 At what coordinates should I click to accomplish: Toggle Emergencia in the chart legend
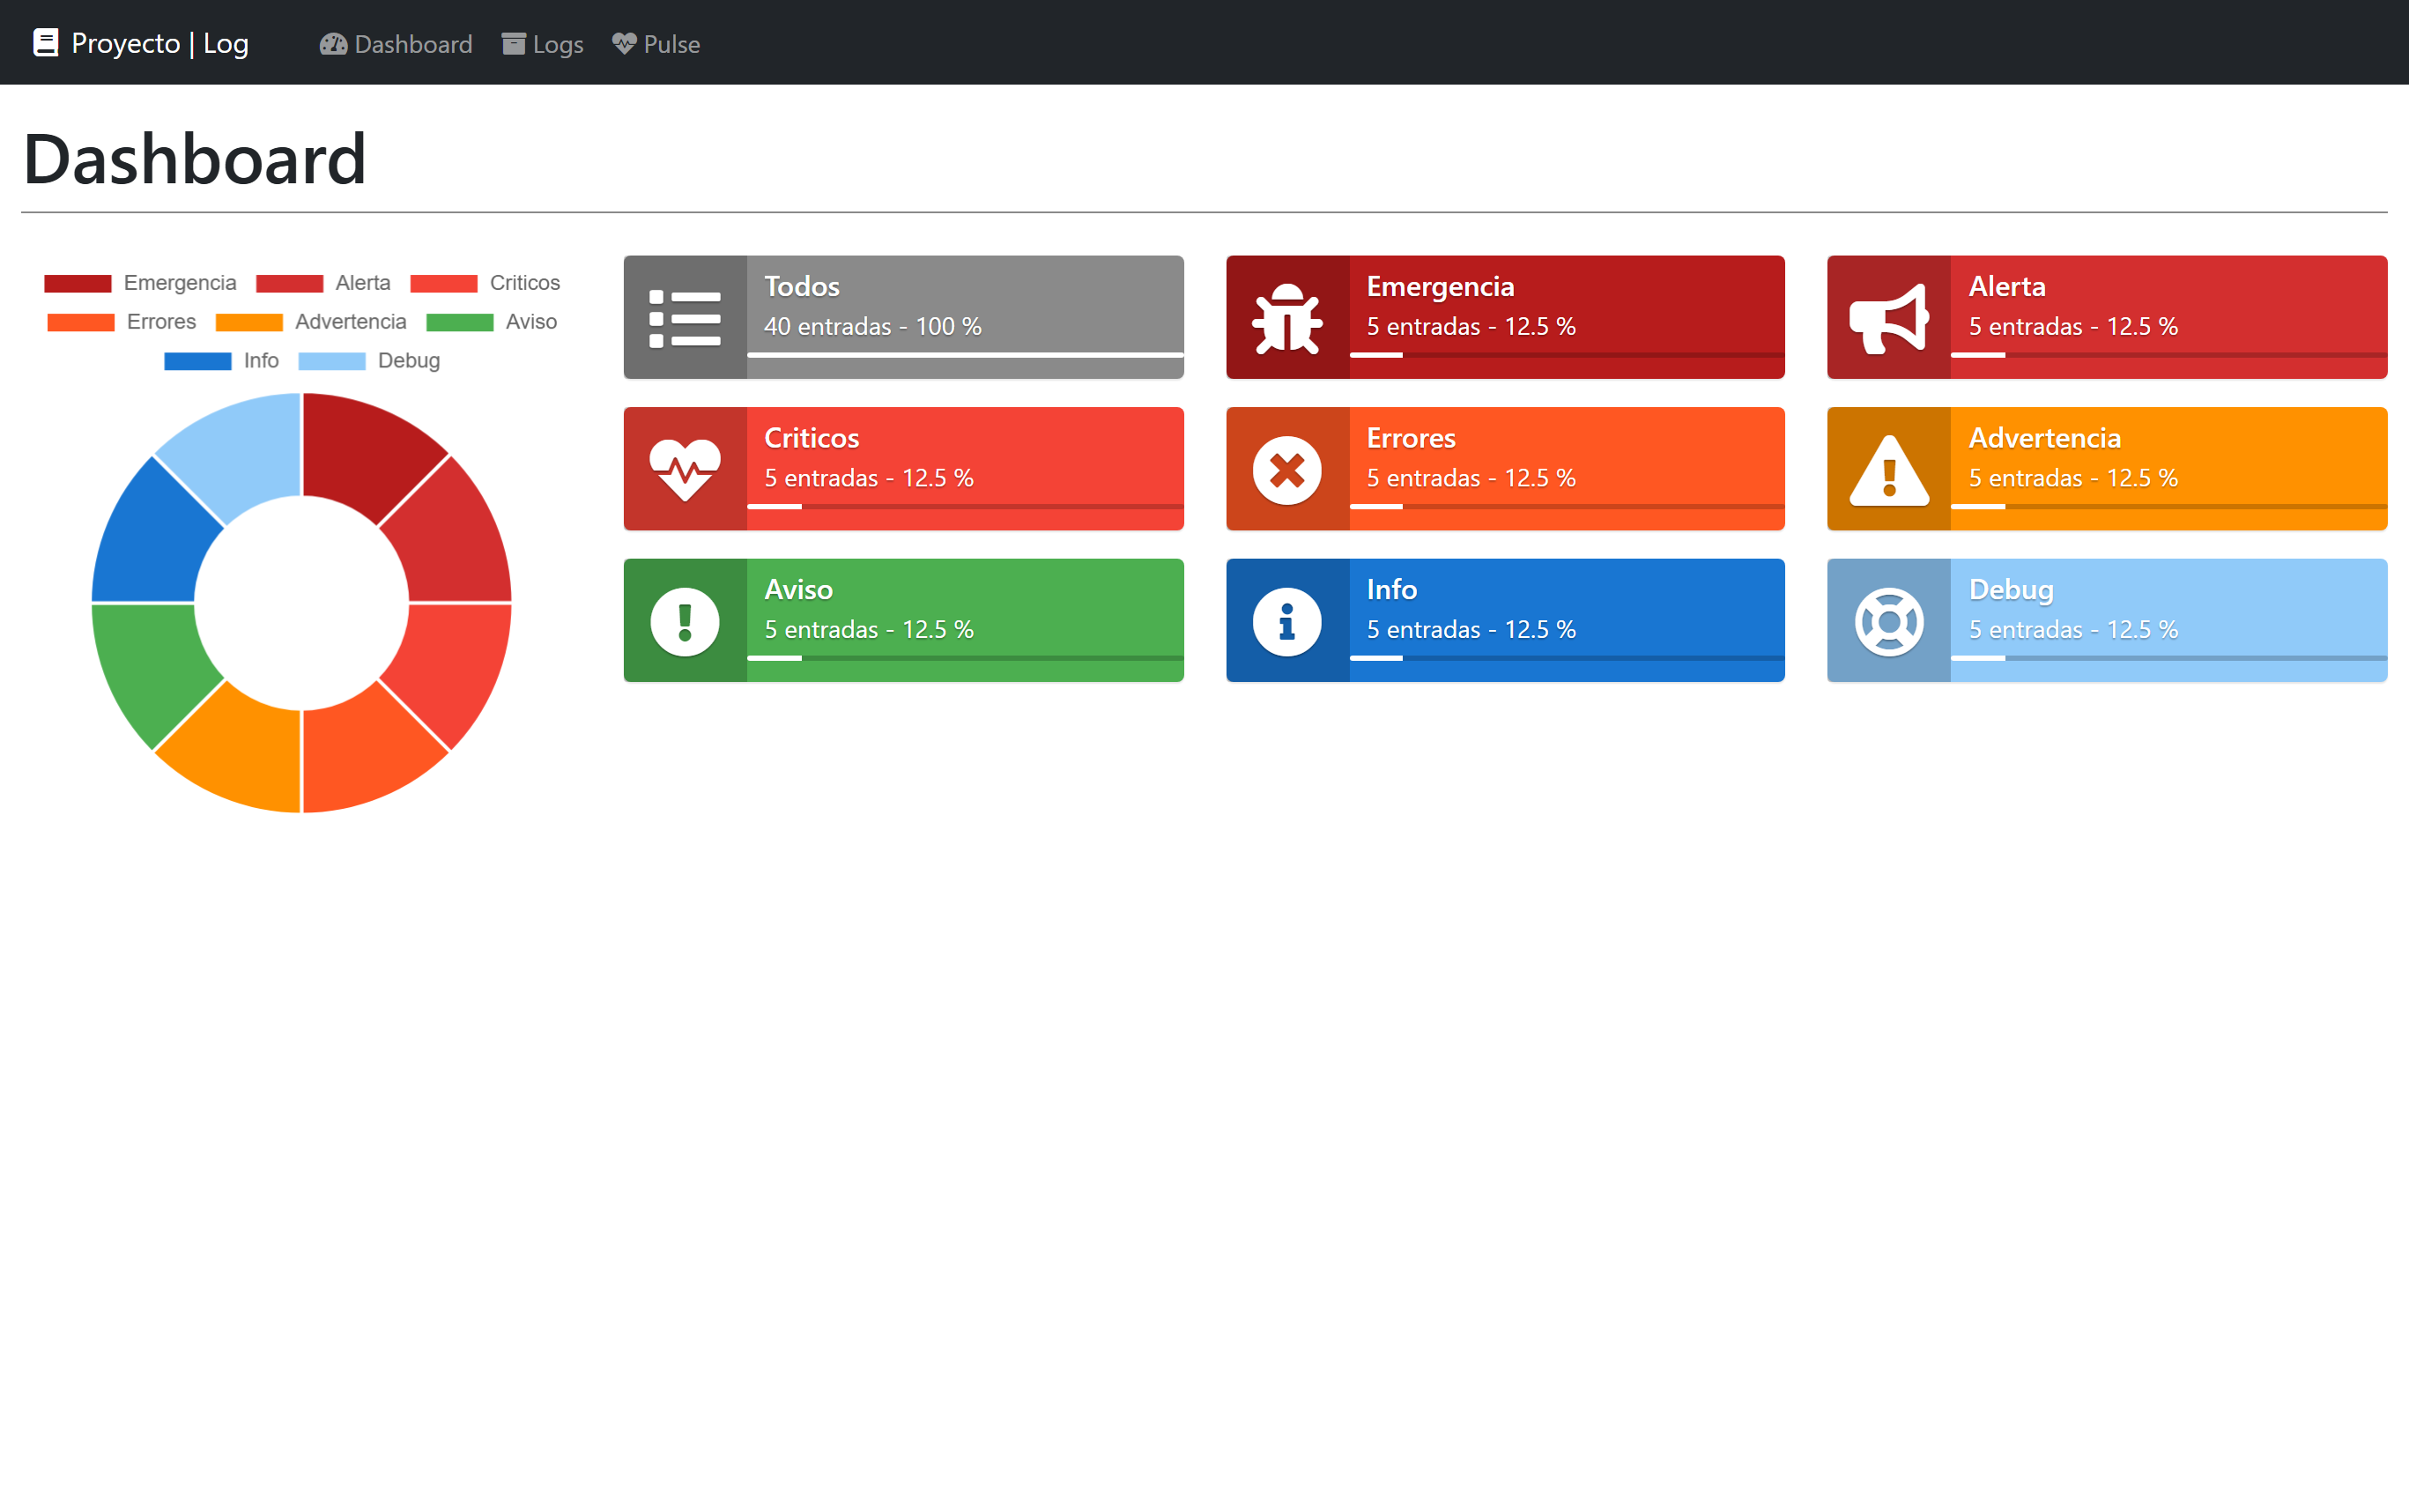click(140, 283)
